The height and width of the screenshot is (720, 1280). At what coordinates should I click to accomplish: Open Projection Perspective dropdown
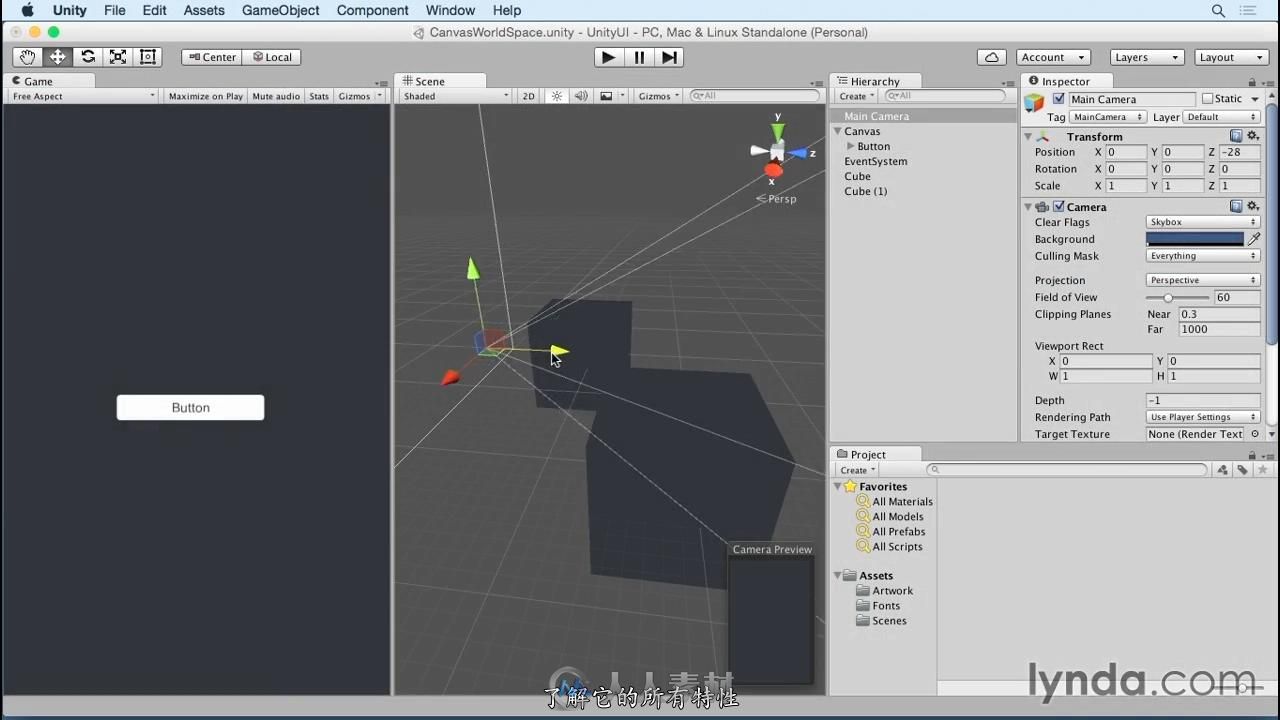click(1203, 280)
